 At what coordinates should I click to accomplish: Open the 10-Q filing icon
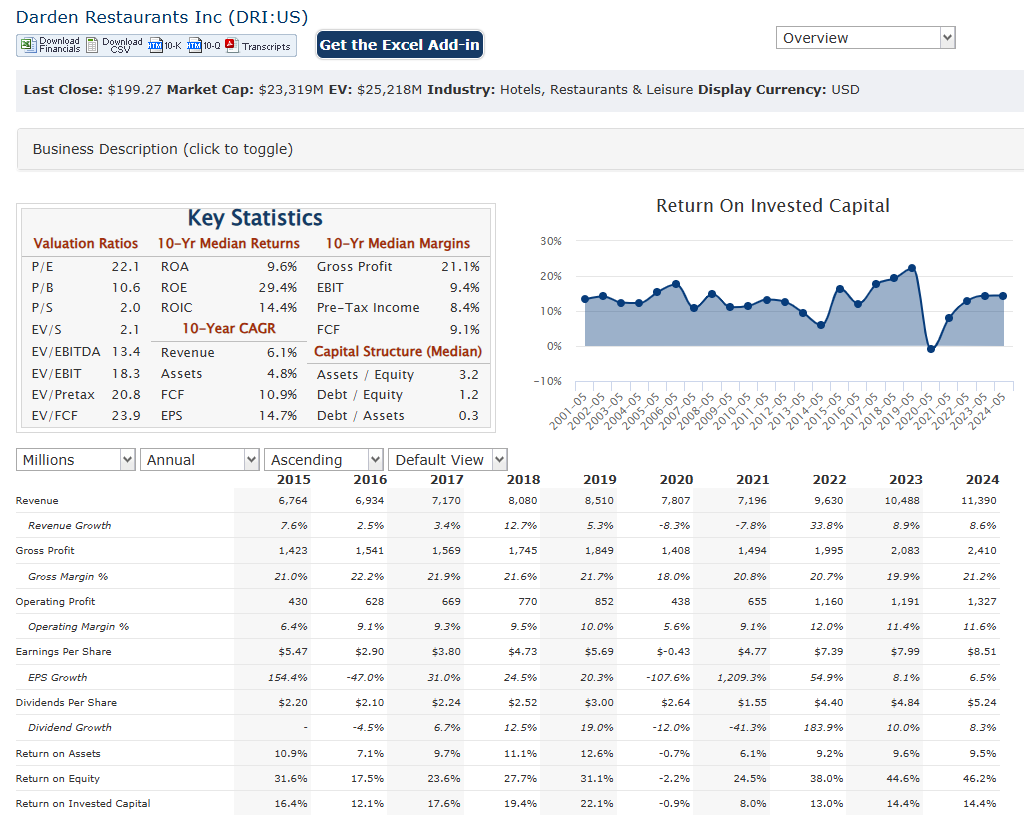coord(195,45)
